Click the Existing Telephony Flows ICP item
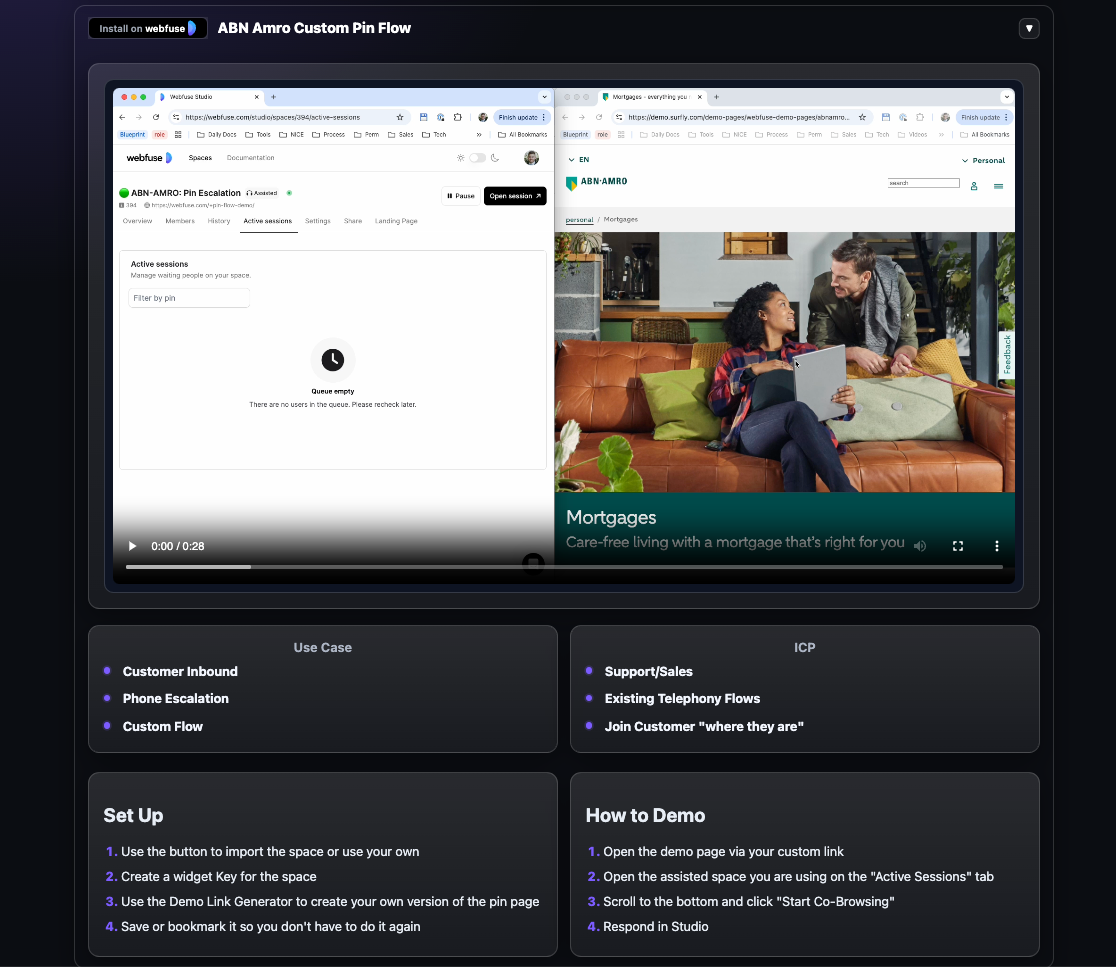 tap(682, 699)
